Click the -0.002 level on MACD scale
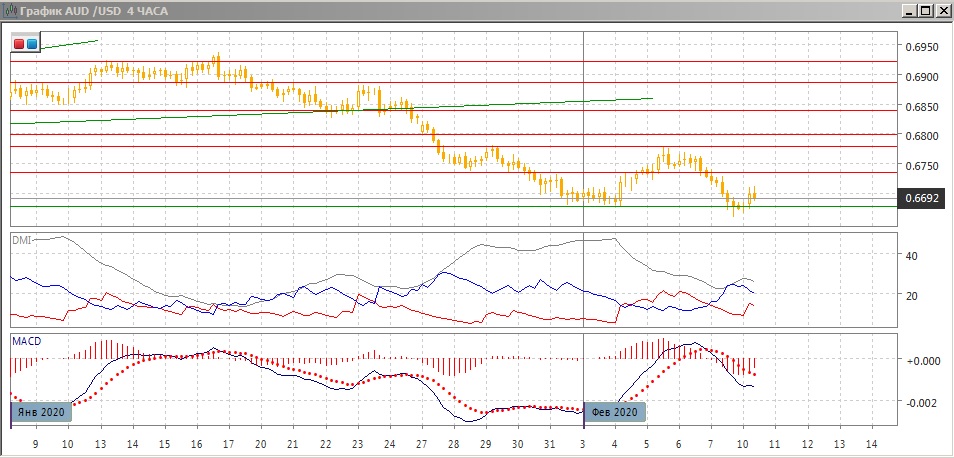The height and width of the screenshot is (458, 954). [x=919, y=402]
